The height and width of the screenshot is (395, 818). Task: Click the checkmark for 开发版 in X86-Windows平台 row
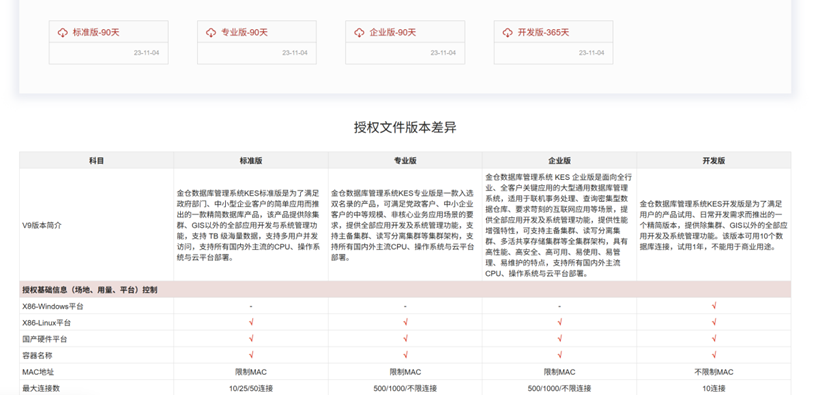click(714, 306)
